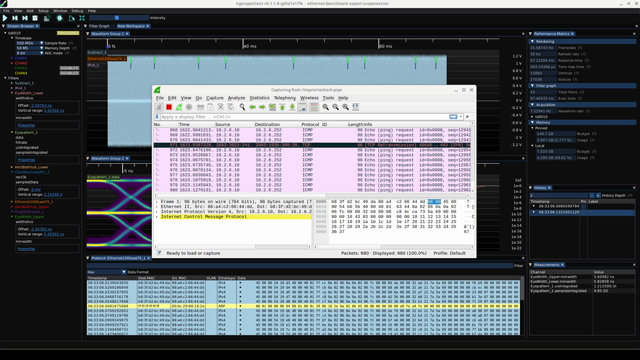
Task: Click the refresh settings round icon
Action: (60, 18)
